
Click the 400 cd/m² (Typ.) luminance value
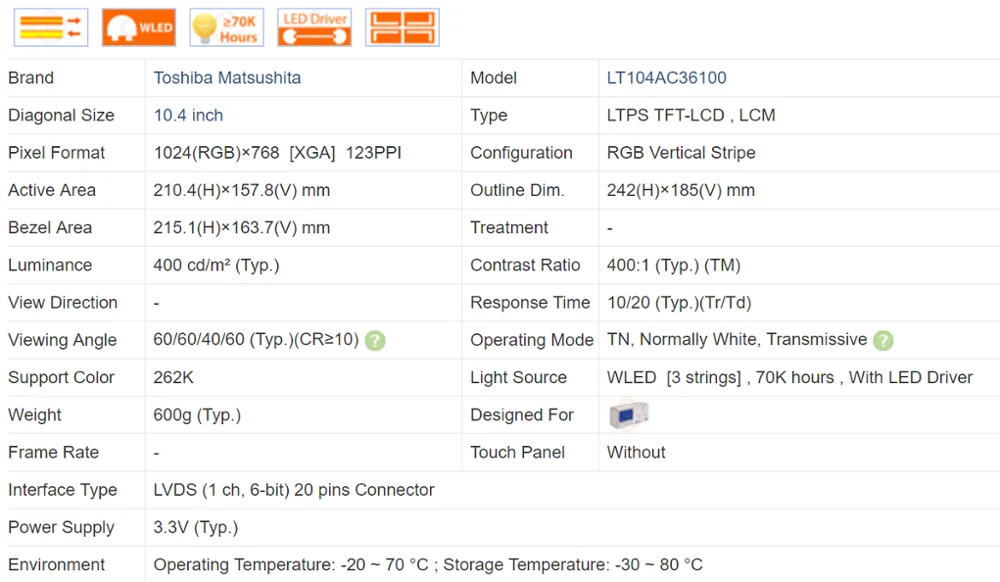click(216, 265)
